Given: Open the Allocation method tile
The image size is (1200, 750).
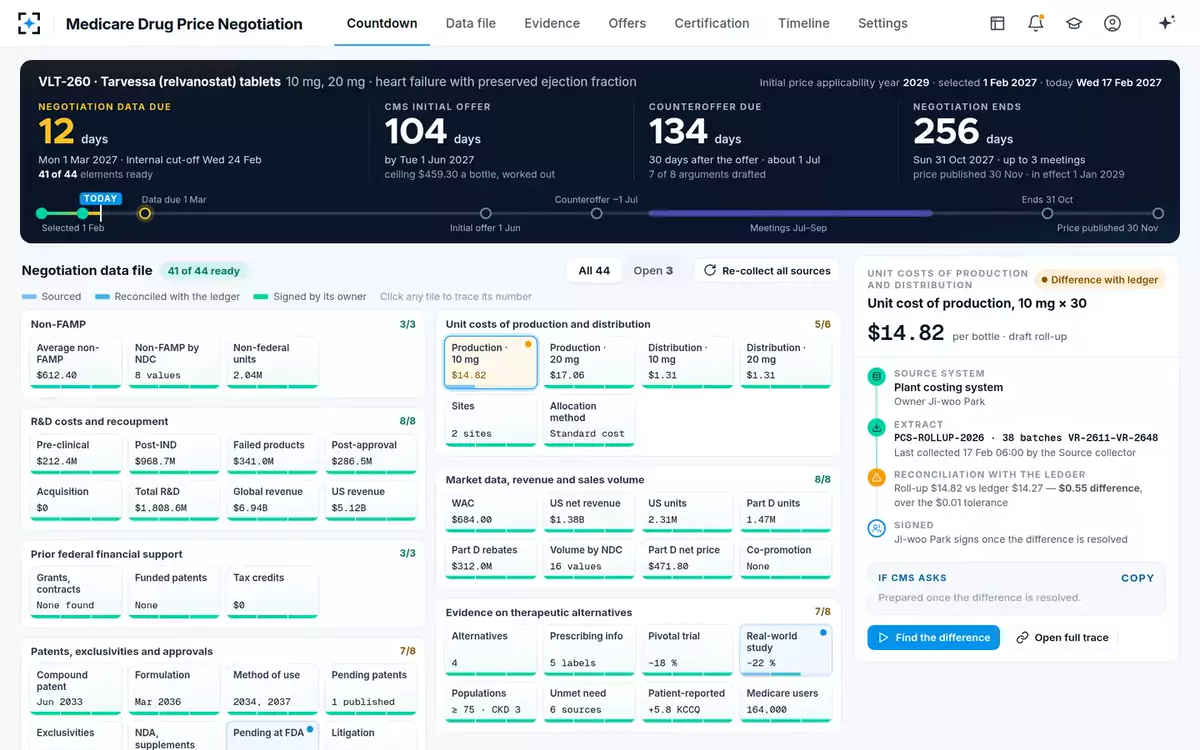Looking at the screenshot, I should tap(588, 420).
